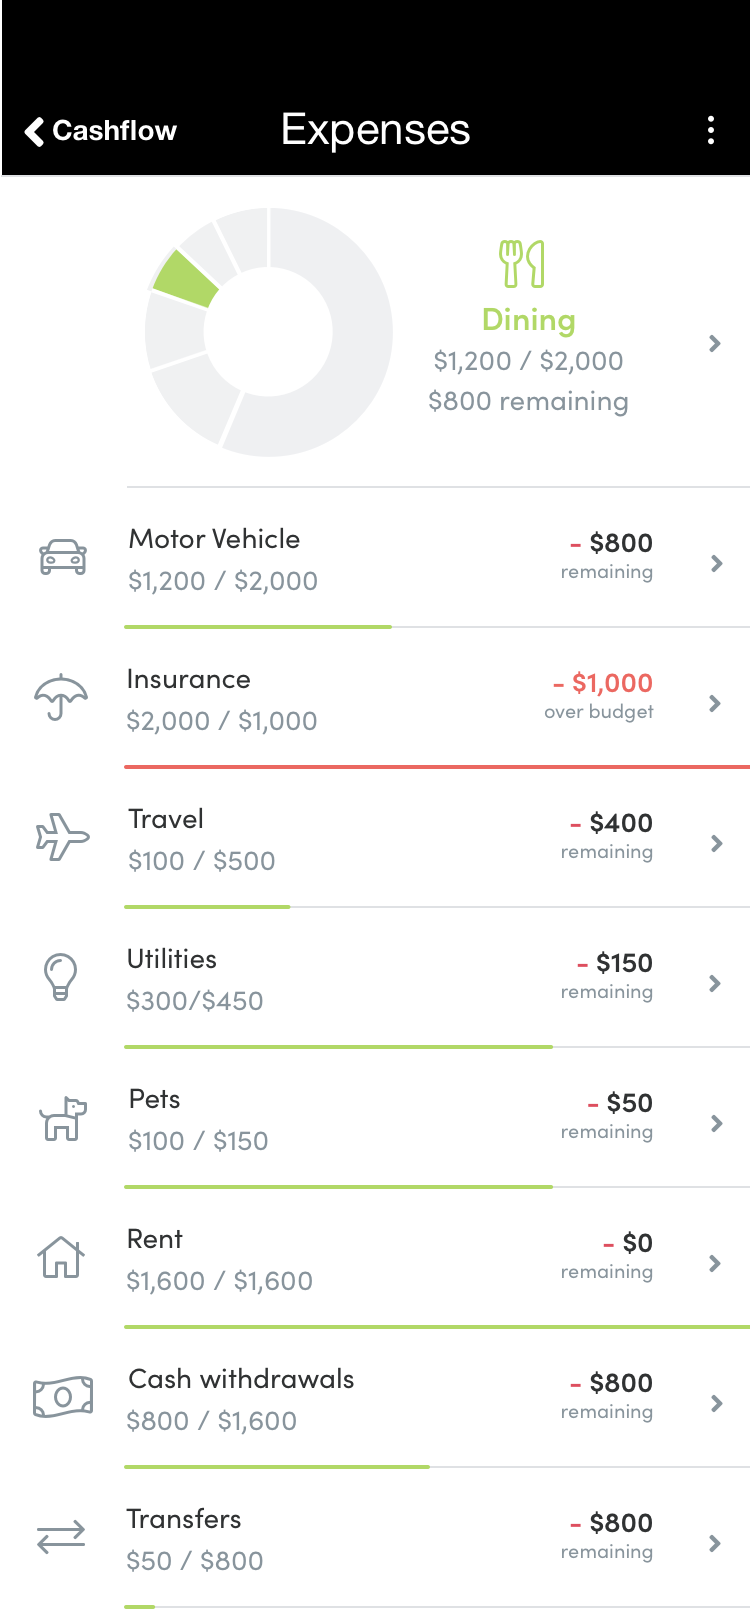Open Insurance row using its chevron

coord(715,703)
